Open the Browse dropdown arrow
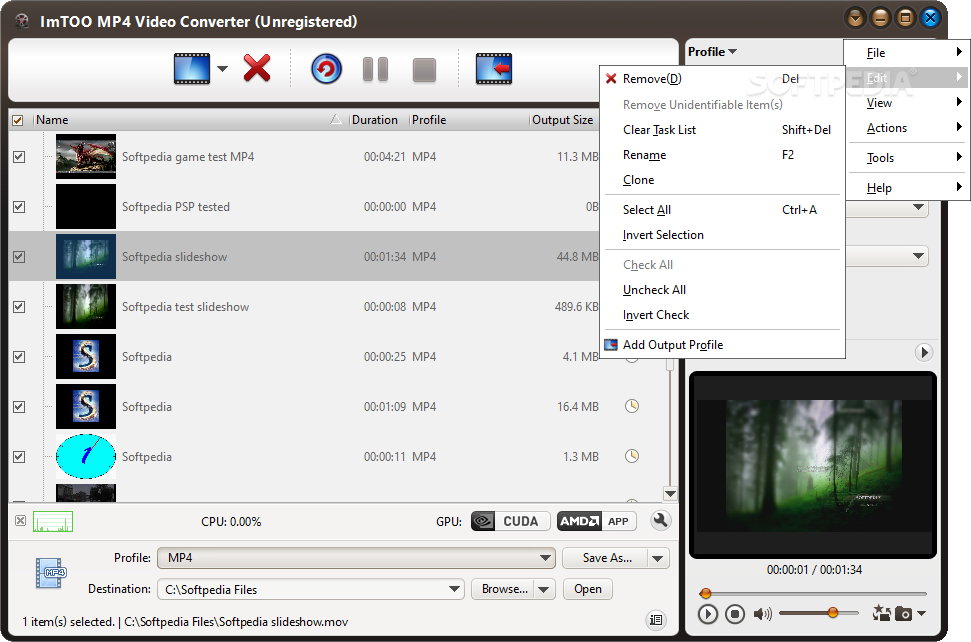 [544, 589]
